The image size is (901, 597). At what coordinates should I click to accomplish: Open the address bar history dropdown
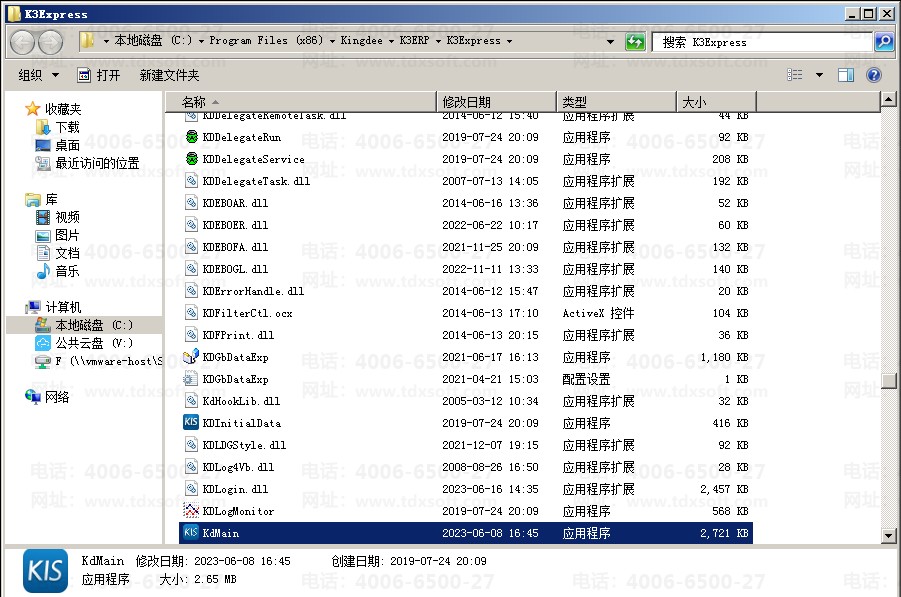pos(611,42)
